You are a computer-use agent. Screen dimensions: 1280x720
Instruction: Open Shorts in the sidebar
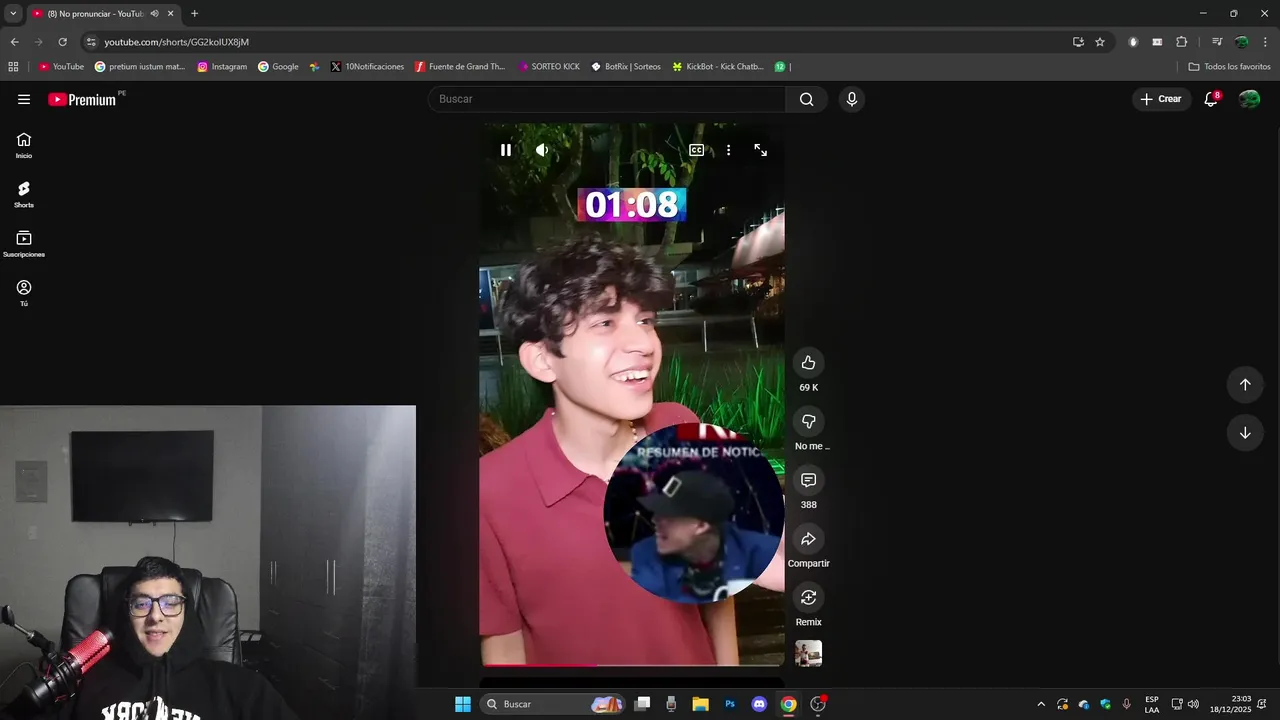click(x=24, y=194)
